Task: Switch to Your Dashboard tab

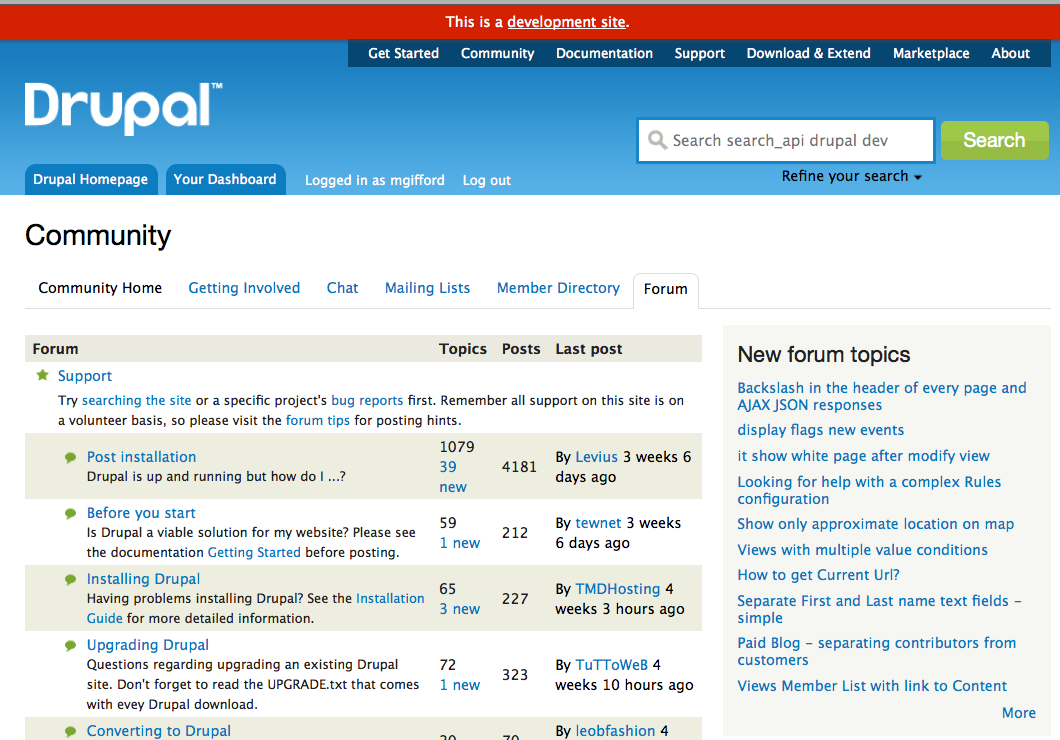Action: coord(225,180)
